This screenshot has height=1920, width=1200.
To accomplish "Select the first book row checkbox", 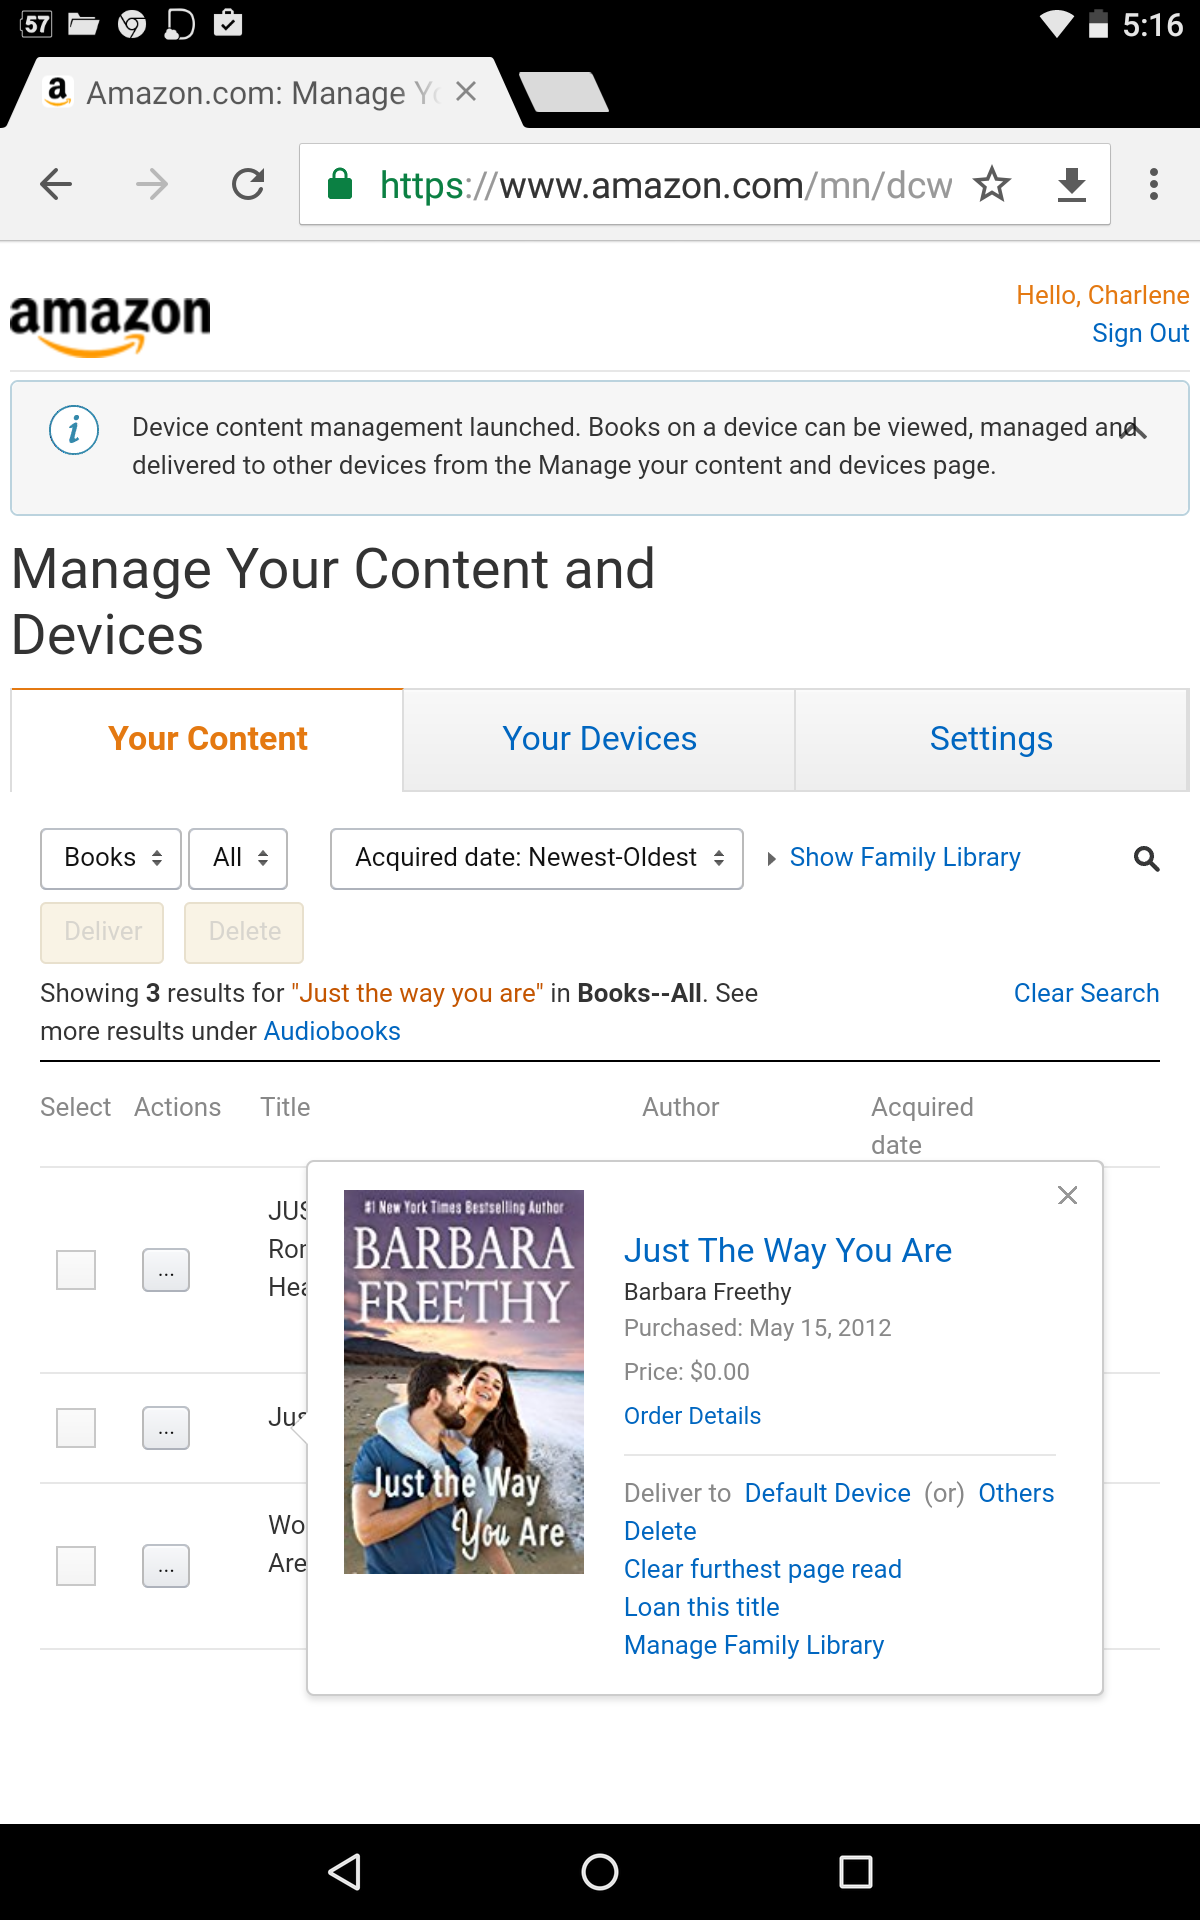I will coord(76,1270).
